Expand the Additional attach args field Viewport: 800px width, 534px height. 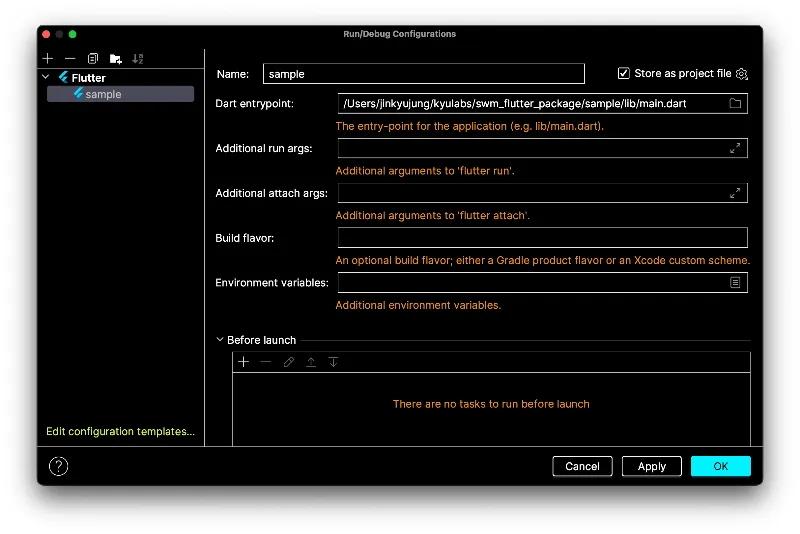pyautogui.click(x=735, y=193)
